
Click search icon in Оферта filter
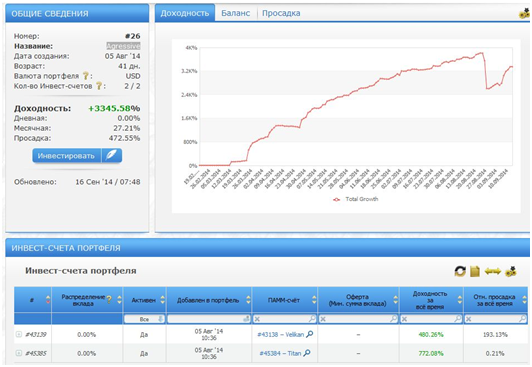point(393,318)
